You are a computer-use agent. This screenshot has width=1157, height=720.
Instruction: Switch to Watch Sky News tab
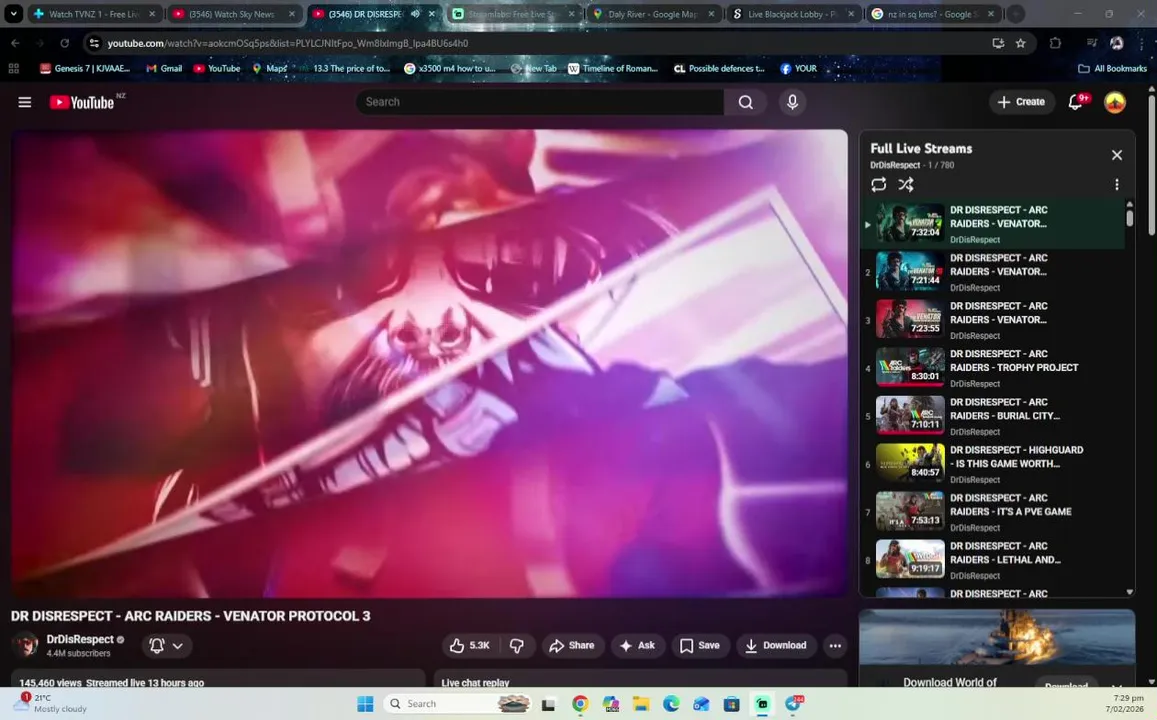[x=233, y=13]
